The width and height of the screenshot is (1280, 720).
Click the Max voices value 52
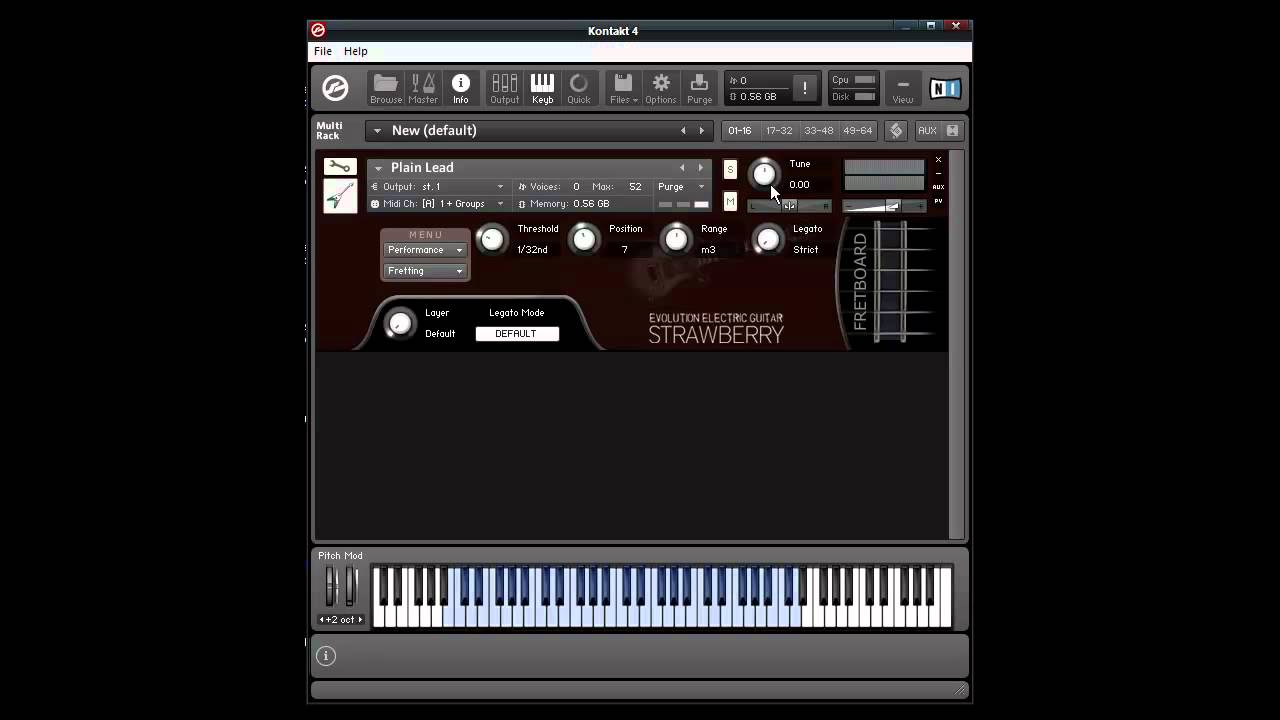pyautogui.click(x=635, y=187)
